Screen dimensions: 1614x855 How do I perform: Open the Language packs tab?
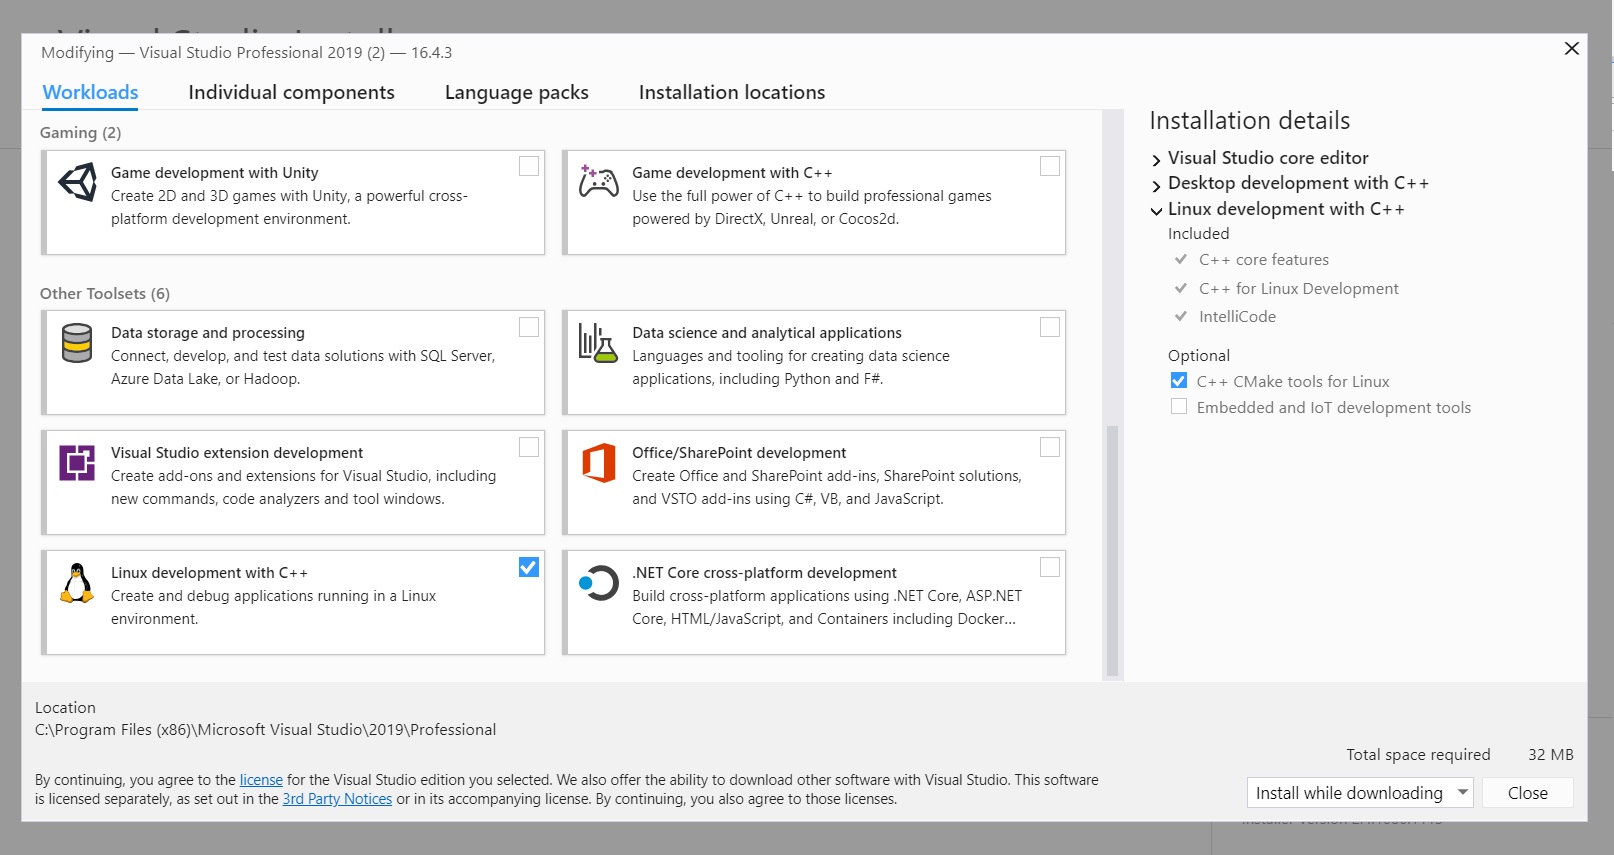click(516, 92)
